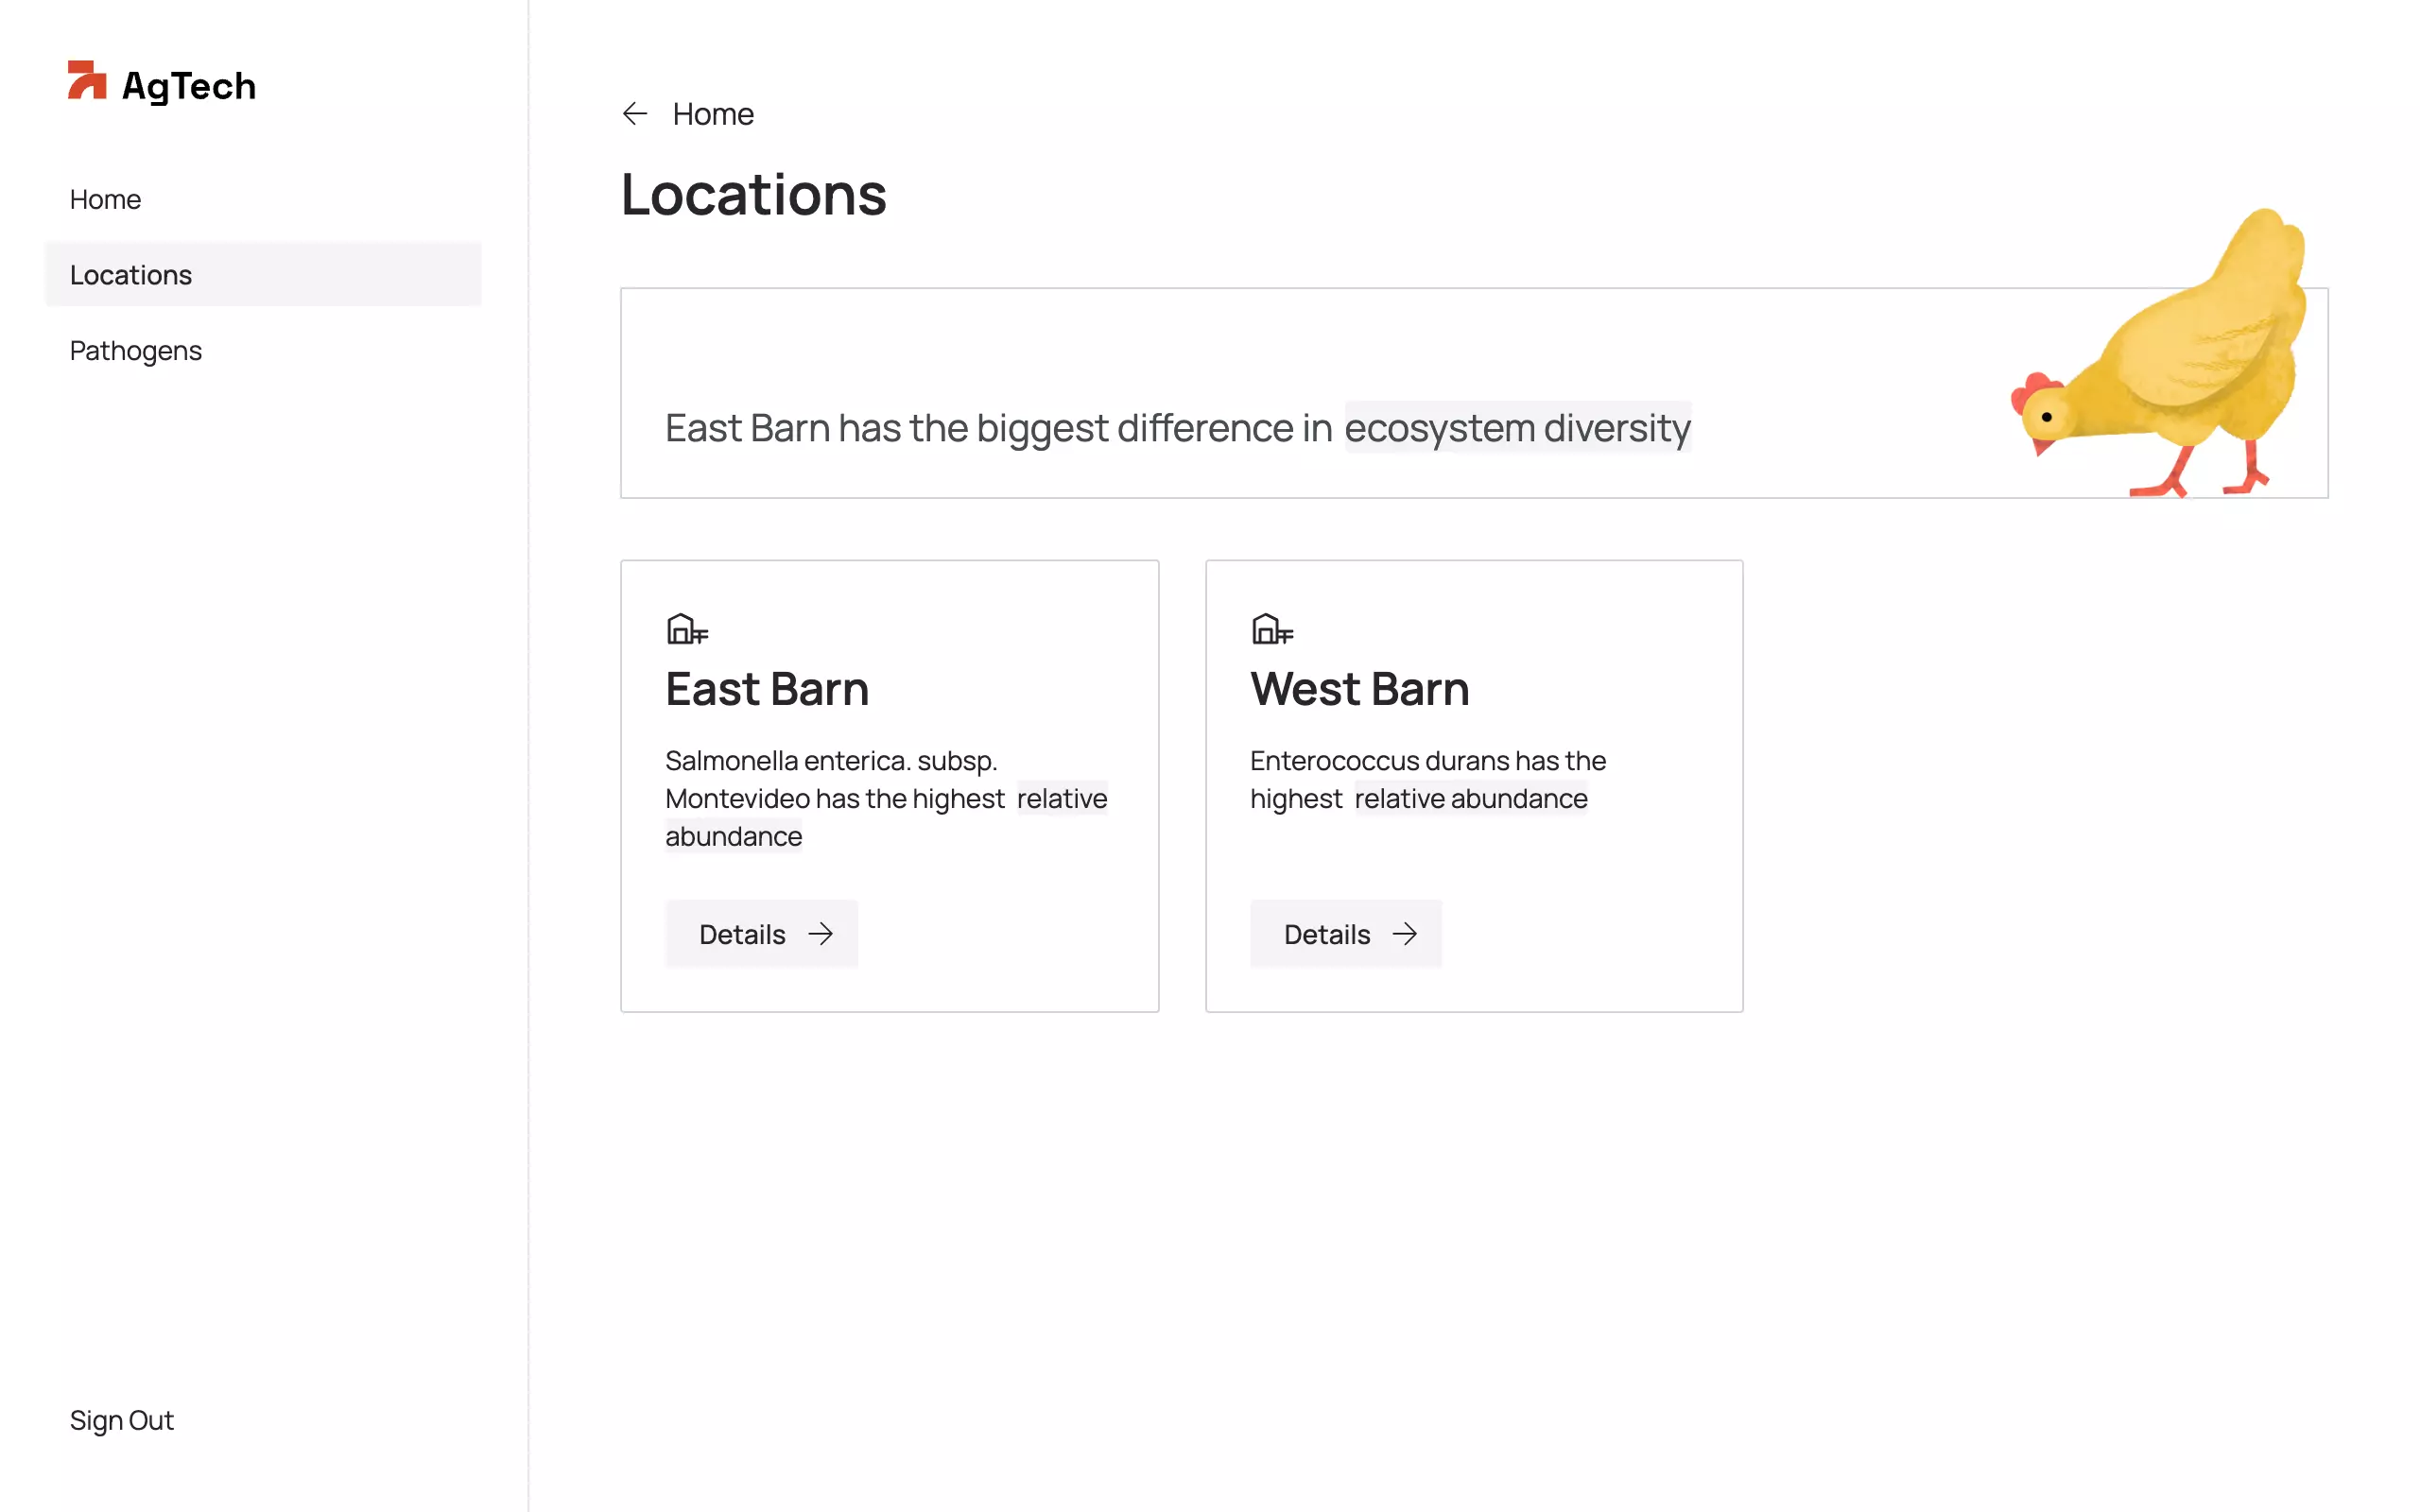Click the East Barn card title

pyautogui.click(x=767, y=689)
